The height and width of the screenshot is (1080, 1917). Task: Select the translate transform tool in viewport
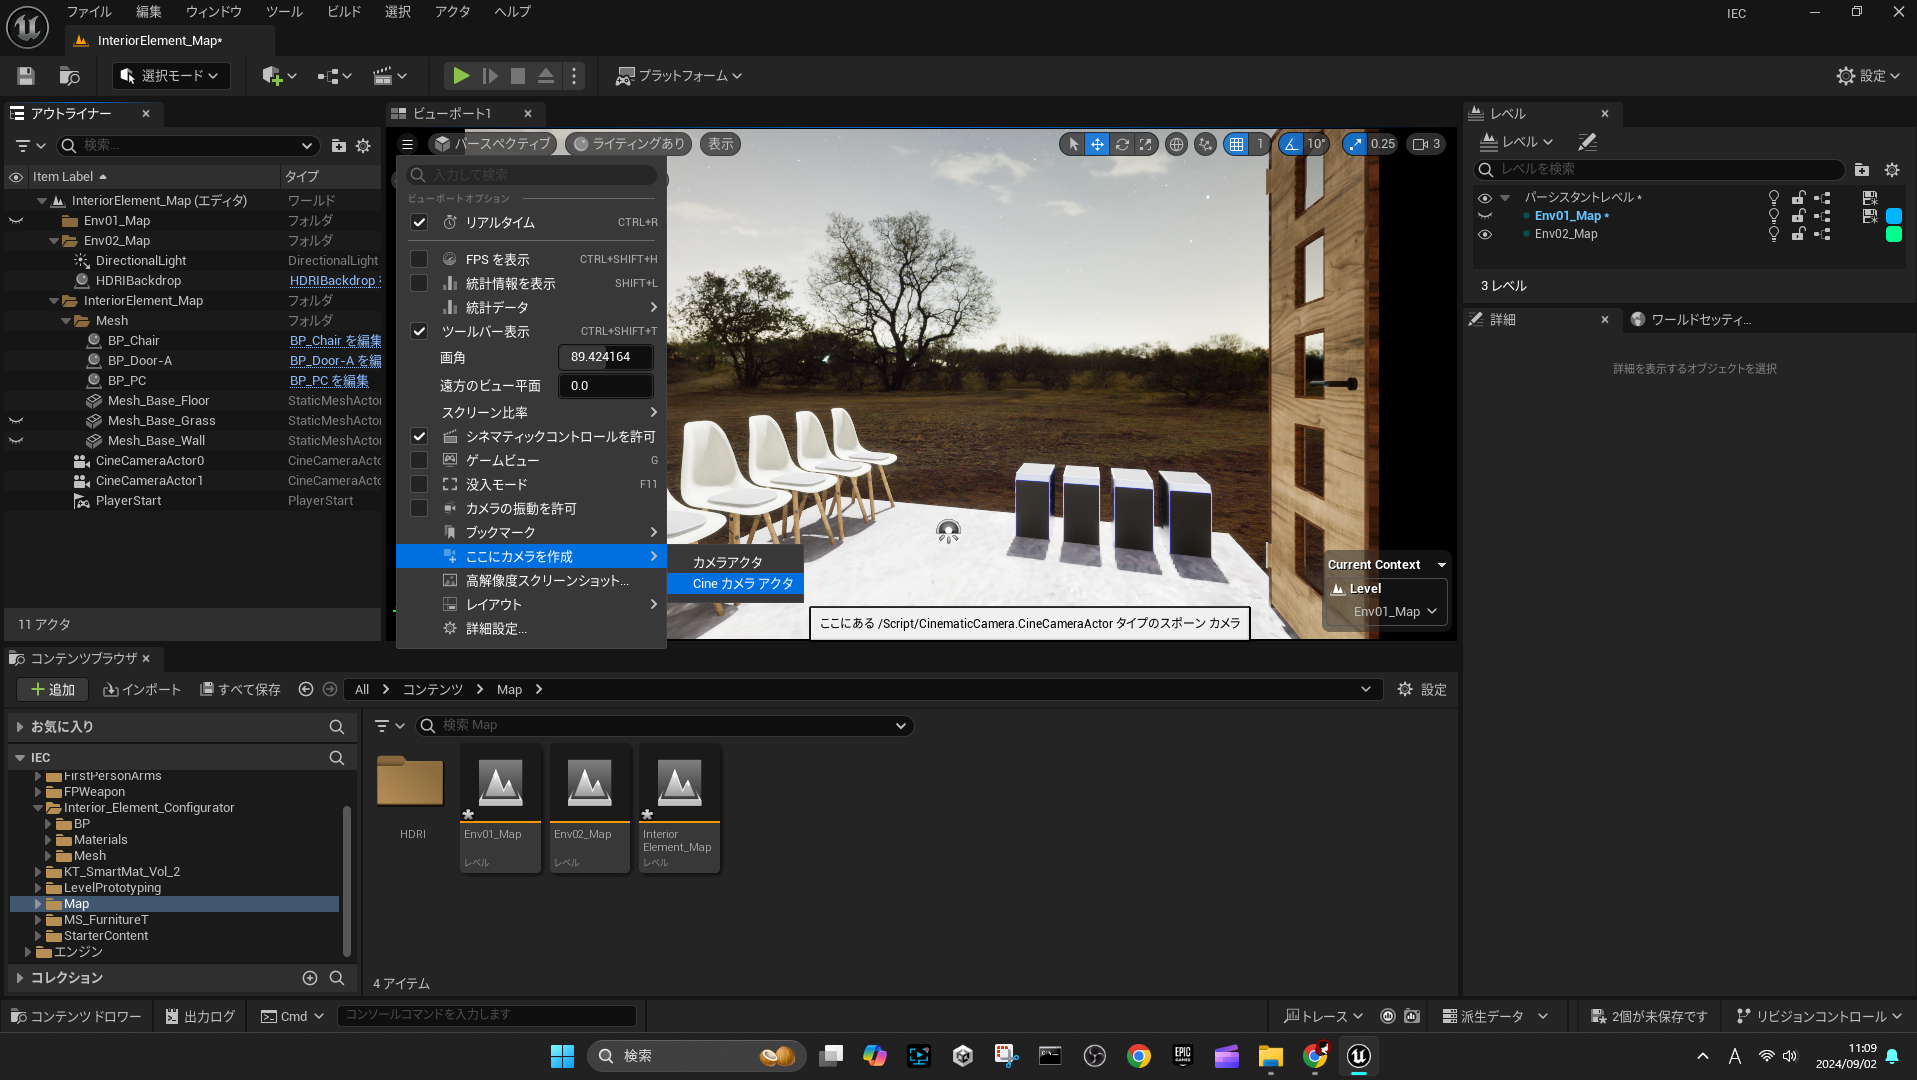point(1097,144)
